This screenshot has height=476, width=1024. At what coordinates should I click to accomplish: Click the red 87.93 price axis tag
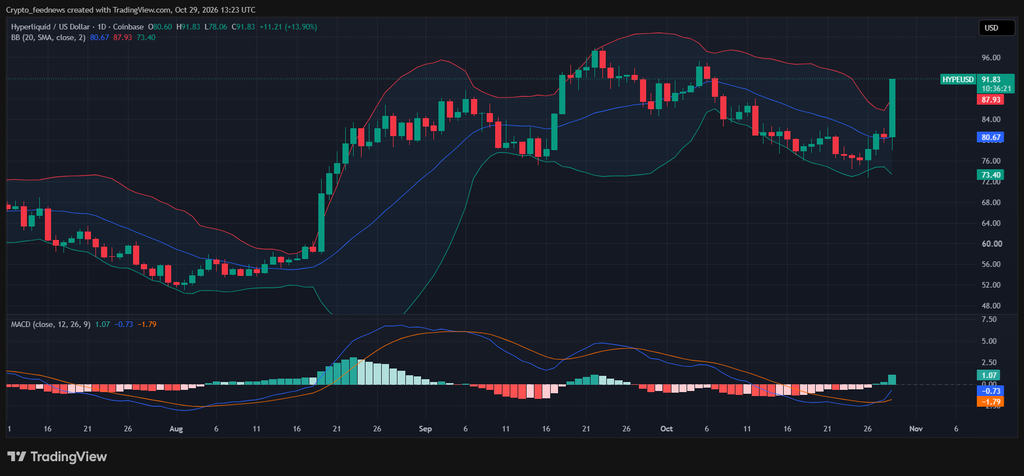(x=991, y=100)
